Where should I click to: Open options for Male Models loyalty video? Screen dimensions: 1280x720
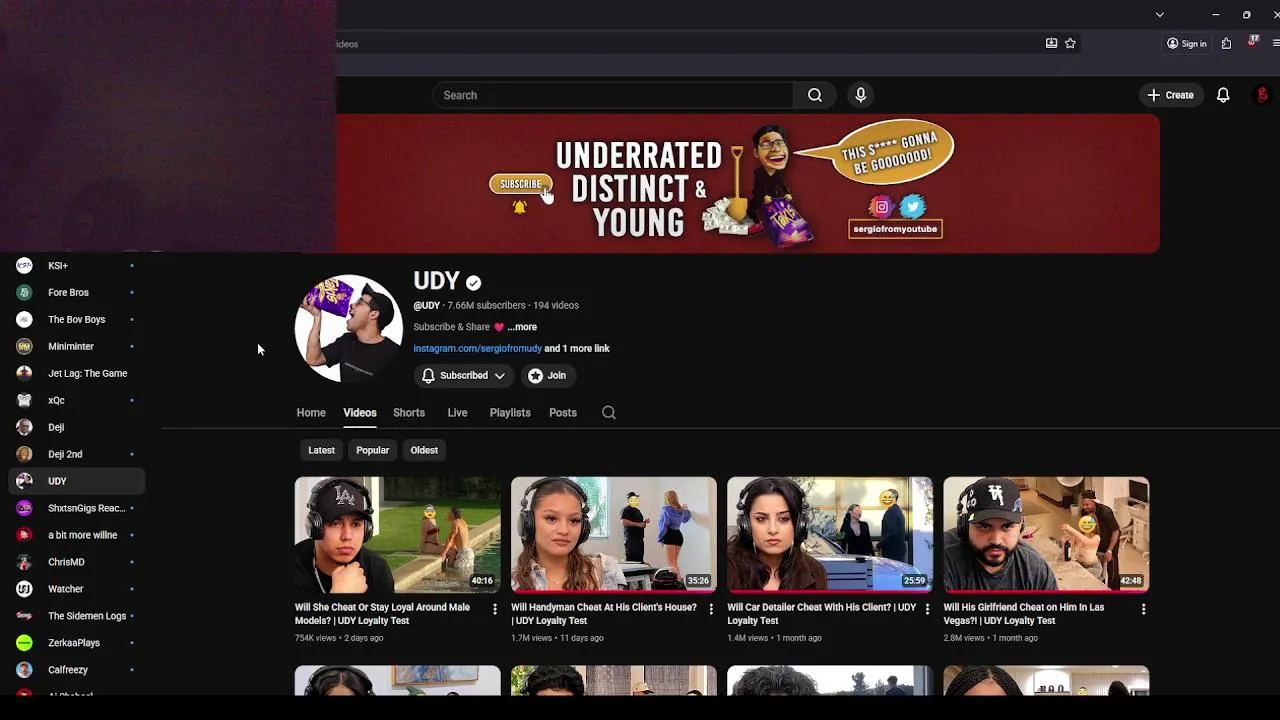click(x=494, y=609)
